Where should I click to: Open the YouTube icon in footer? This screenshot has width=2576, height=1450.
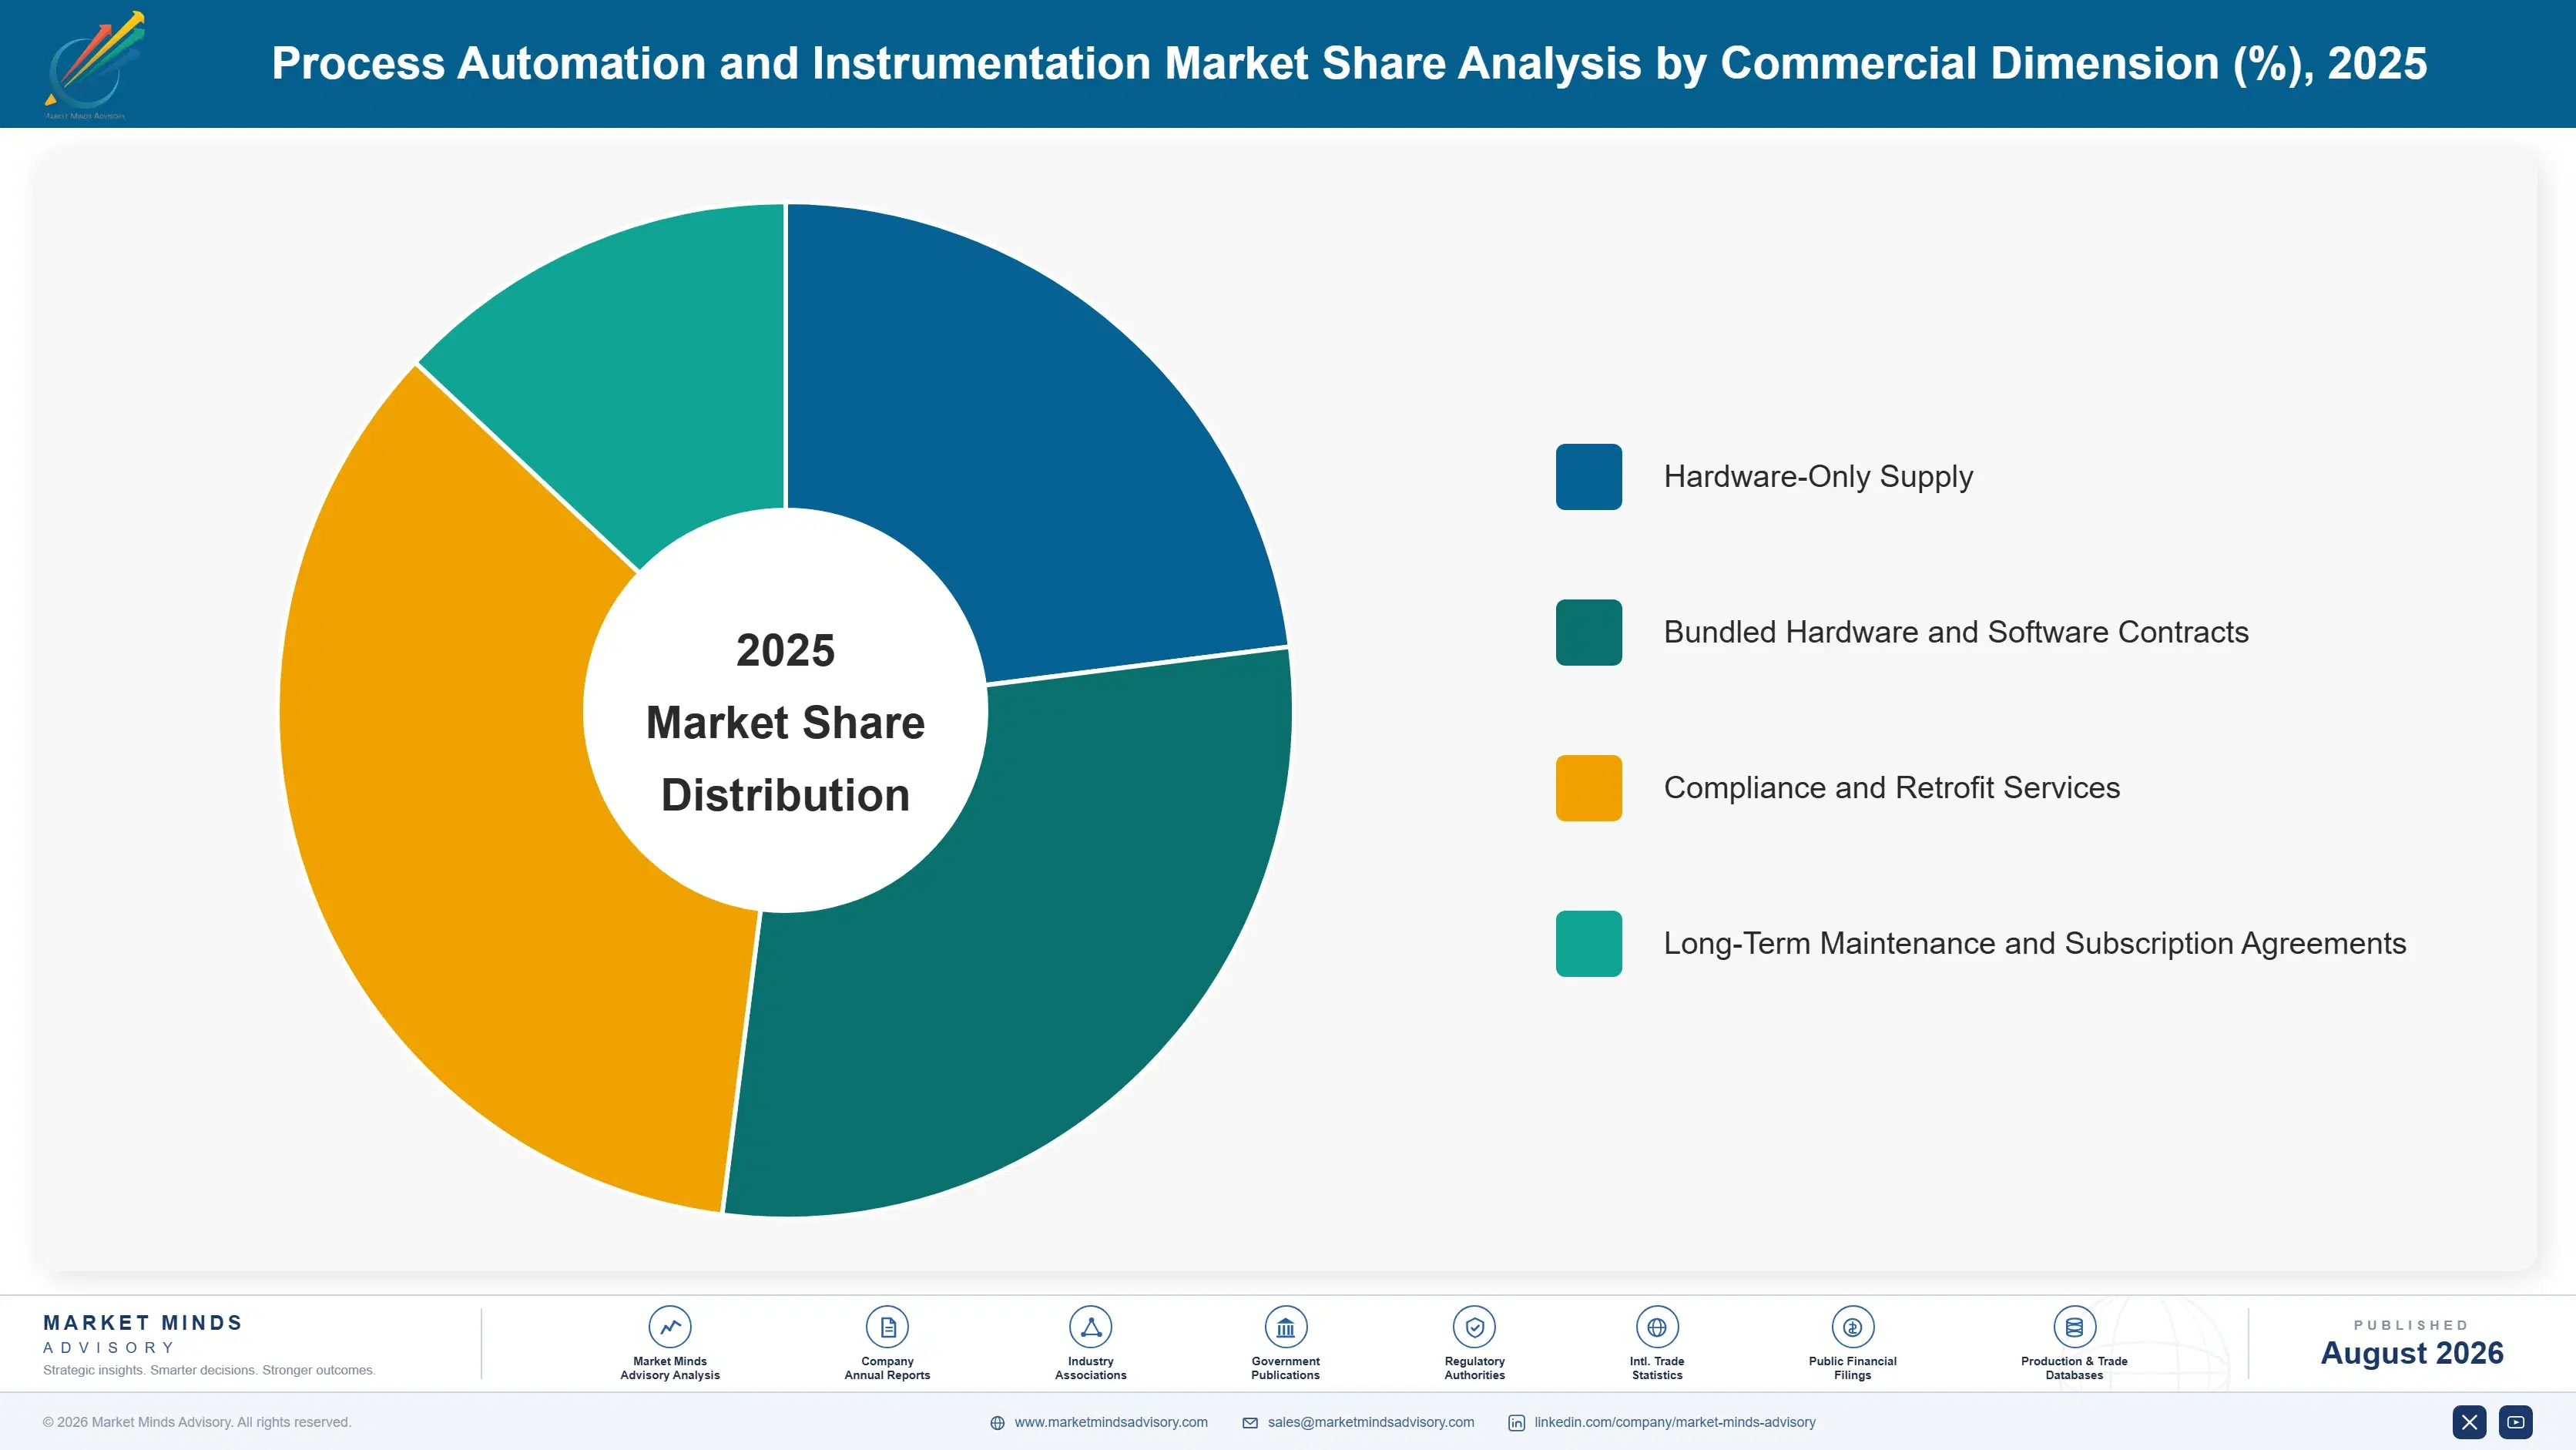click(2516, 1422)
